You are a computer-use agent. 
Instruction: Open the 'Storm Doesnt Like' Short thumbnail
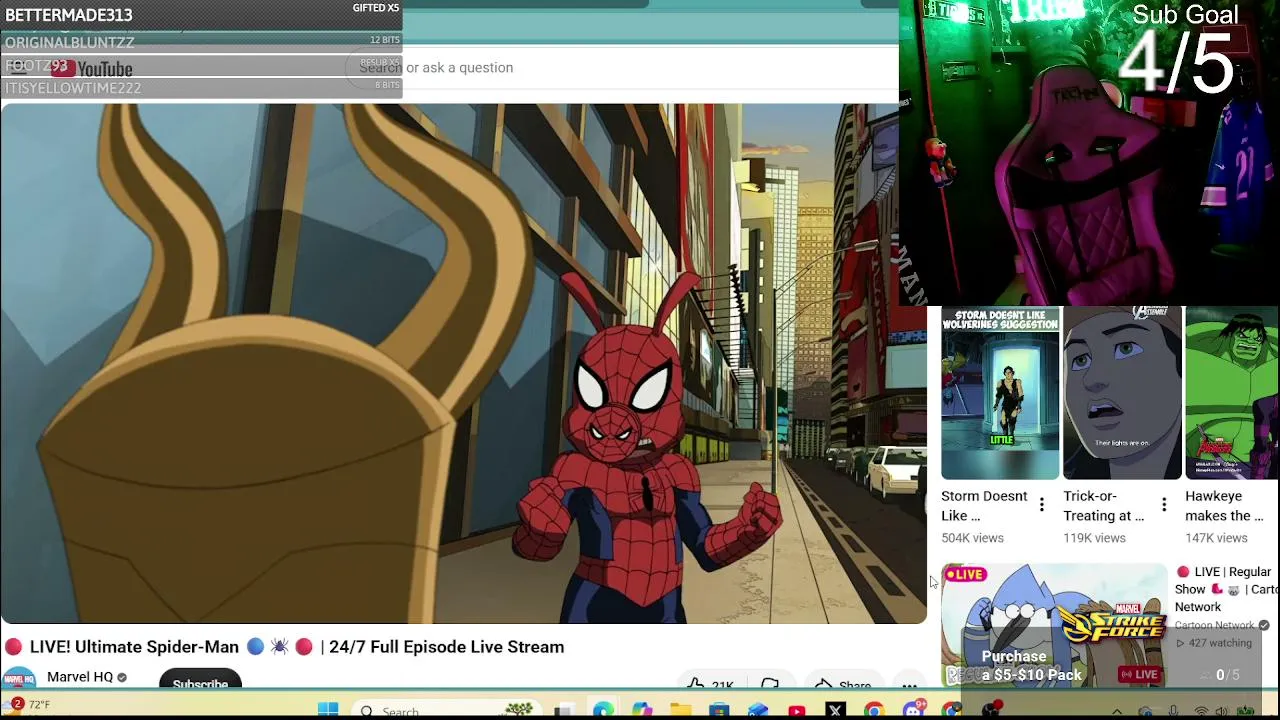tap(1000, 394)
